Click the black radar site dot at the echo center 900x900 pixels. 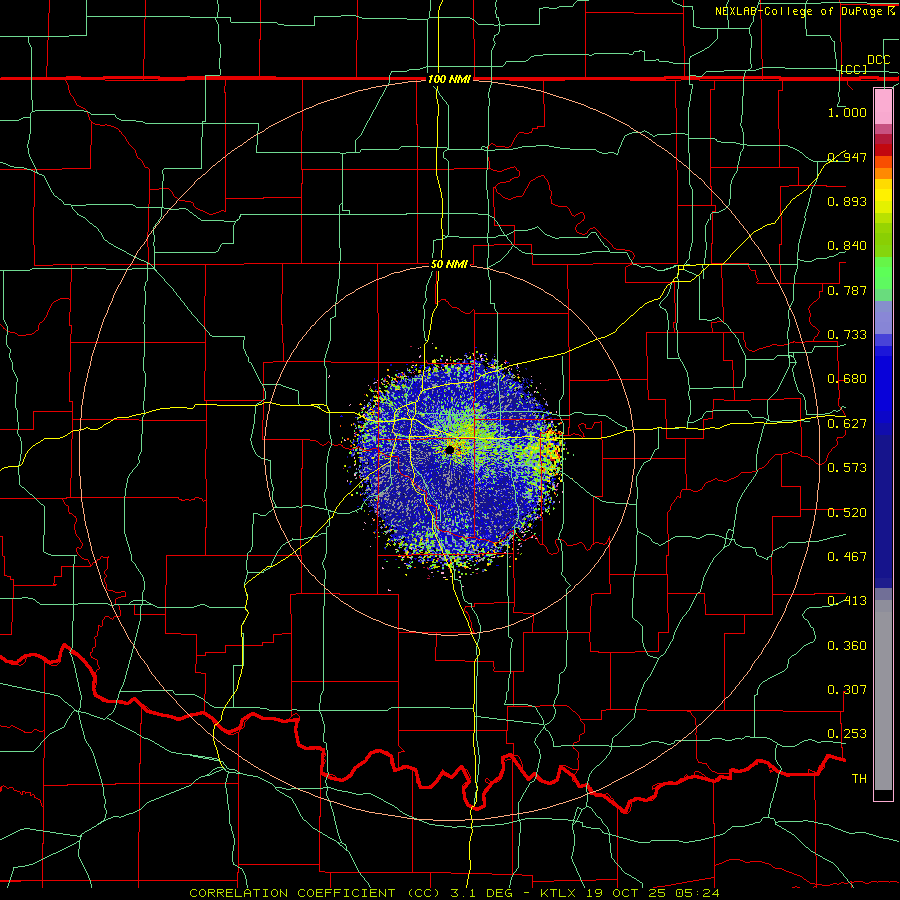click(x=450, y=450)
